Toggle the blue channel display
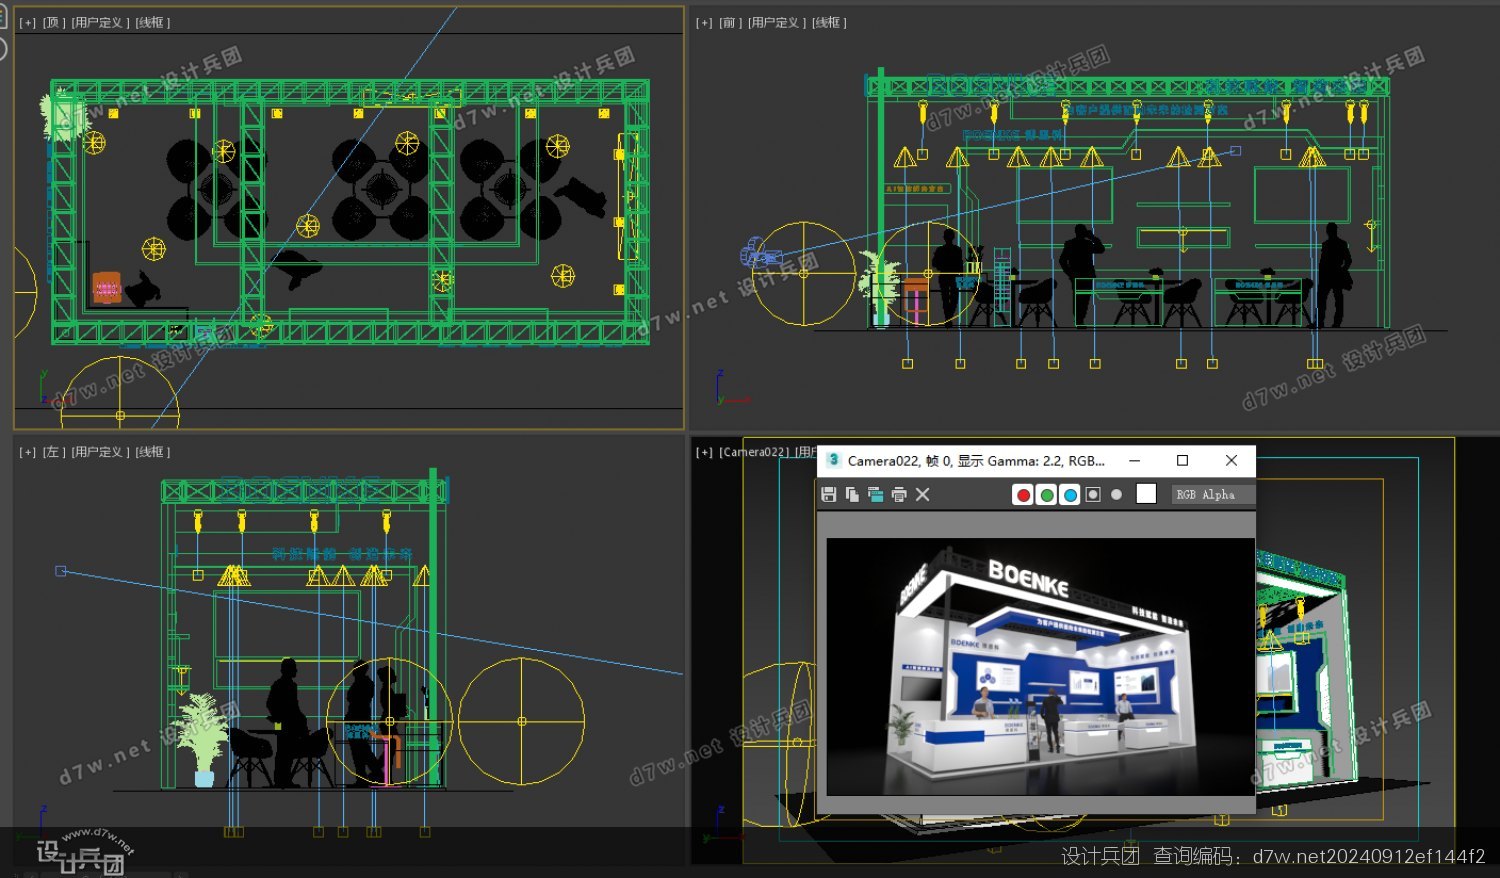This screenshot has width=1500, height=878. coord(1070,494)
